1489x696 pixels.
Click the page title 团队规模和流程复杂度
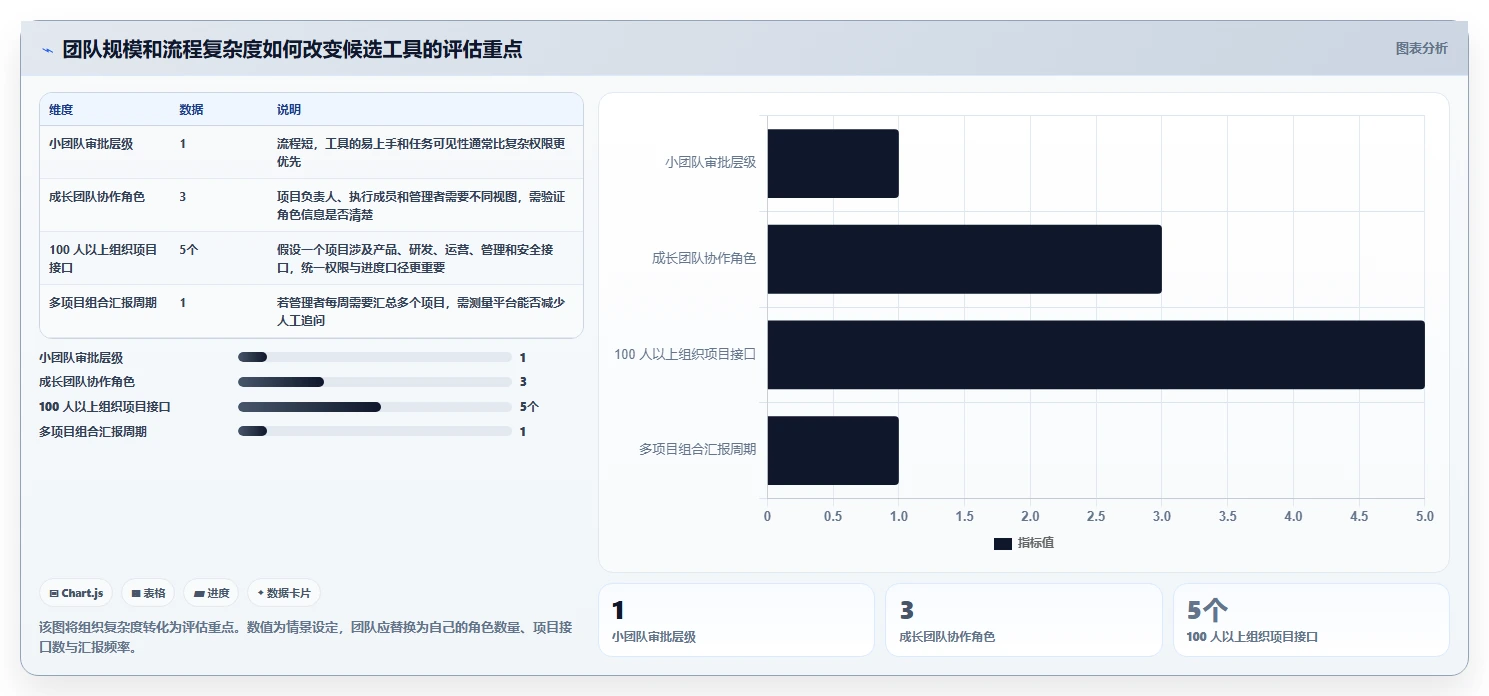pyautogui.click(x=292, y=50)
